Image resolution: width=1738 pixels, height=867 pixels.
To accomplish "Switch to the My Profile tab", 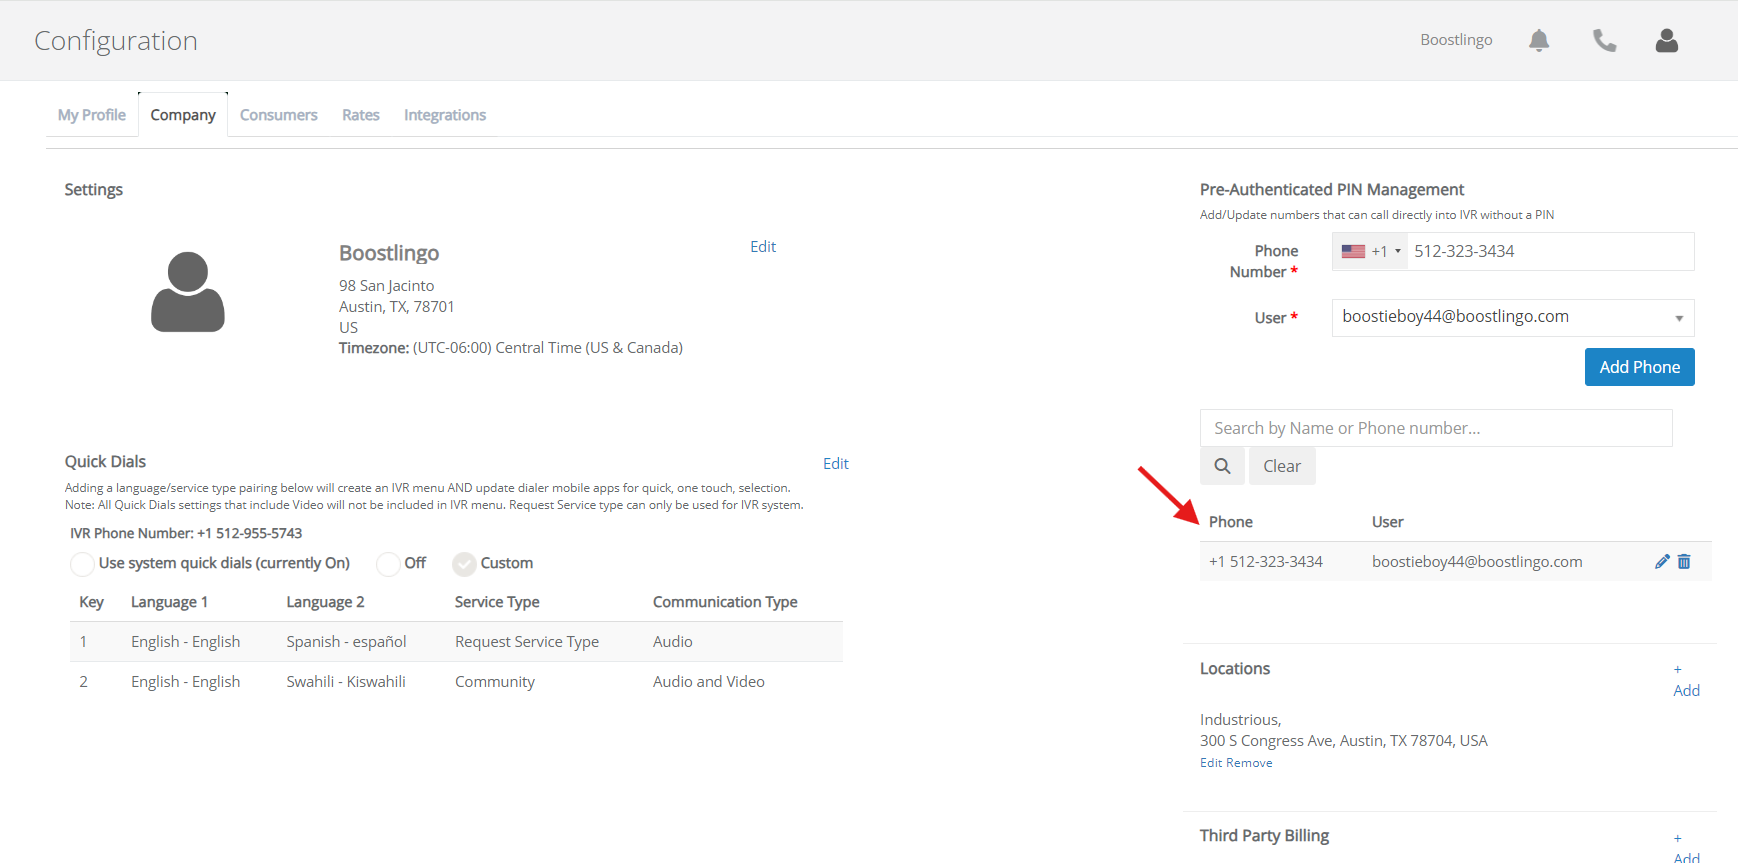I will tap(92, 115).
